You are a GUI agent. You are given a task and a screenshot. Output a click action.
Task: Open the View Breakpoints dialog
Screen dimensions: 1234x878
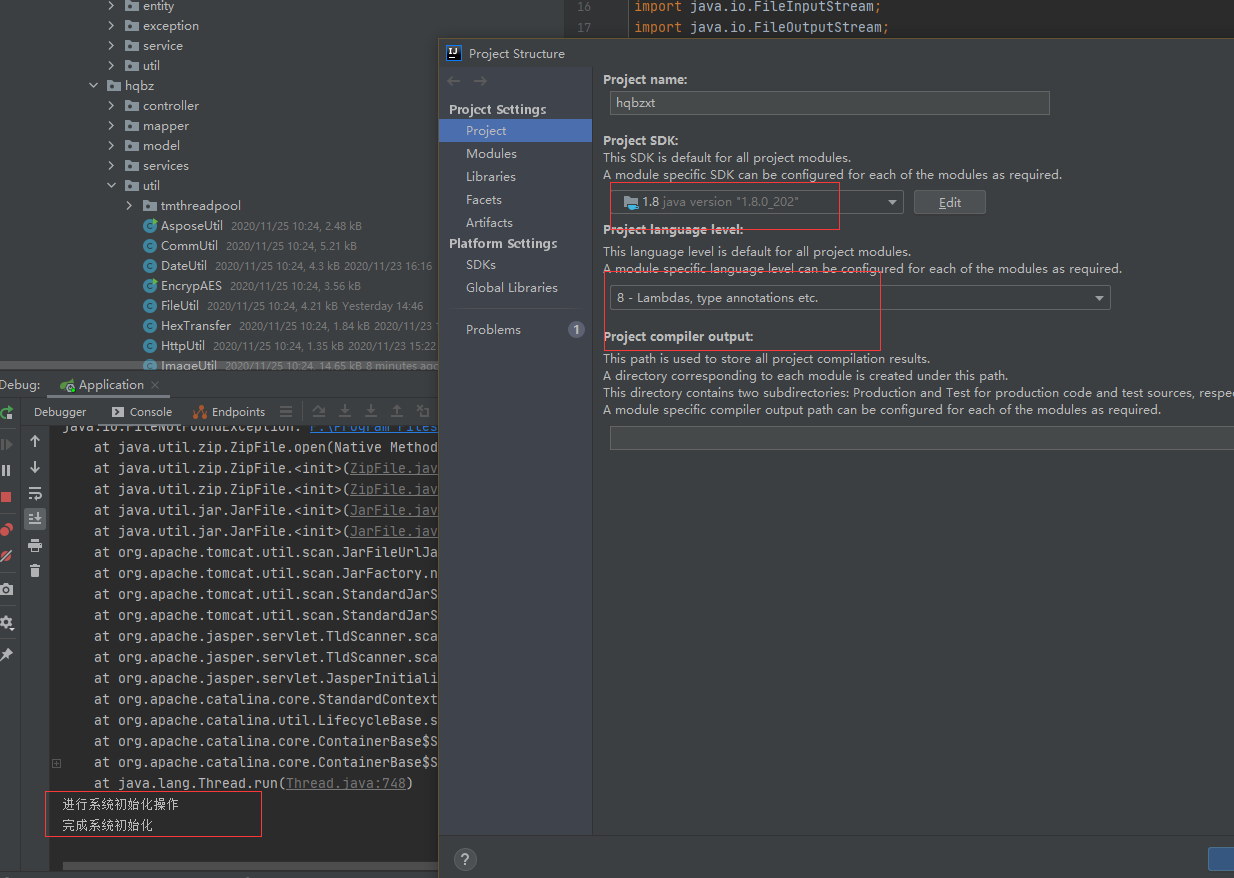[x=7, y=528]
